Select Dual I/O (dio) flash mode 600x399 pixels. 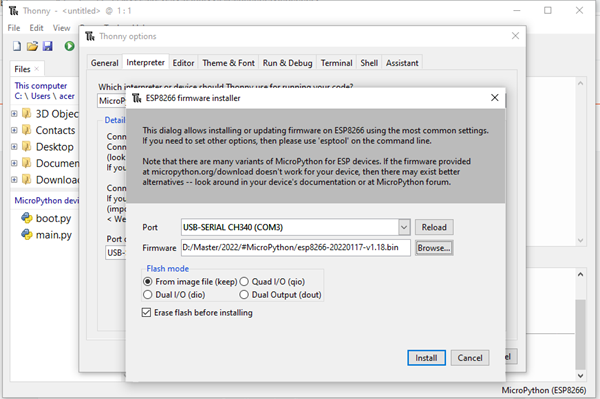click(147, 295)
